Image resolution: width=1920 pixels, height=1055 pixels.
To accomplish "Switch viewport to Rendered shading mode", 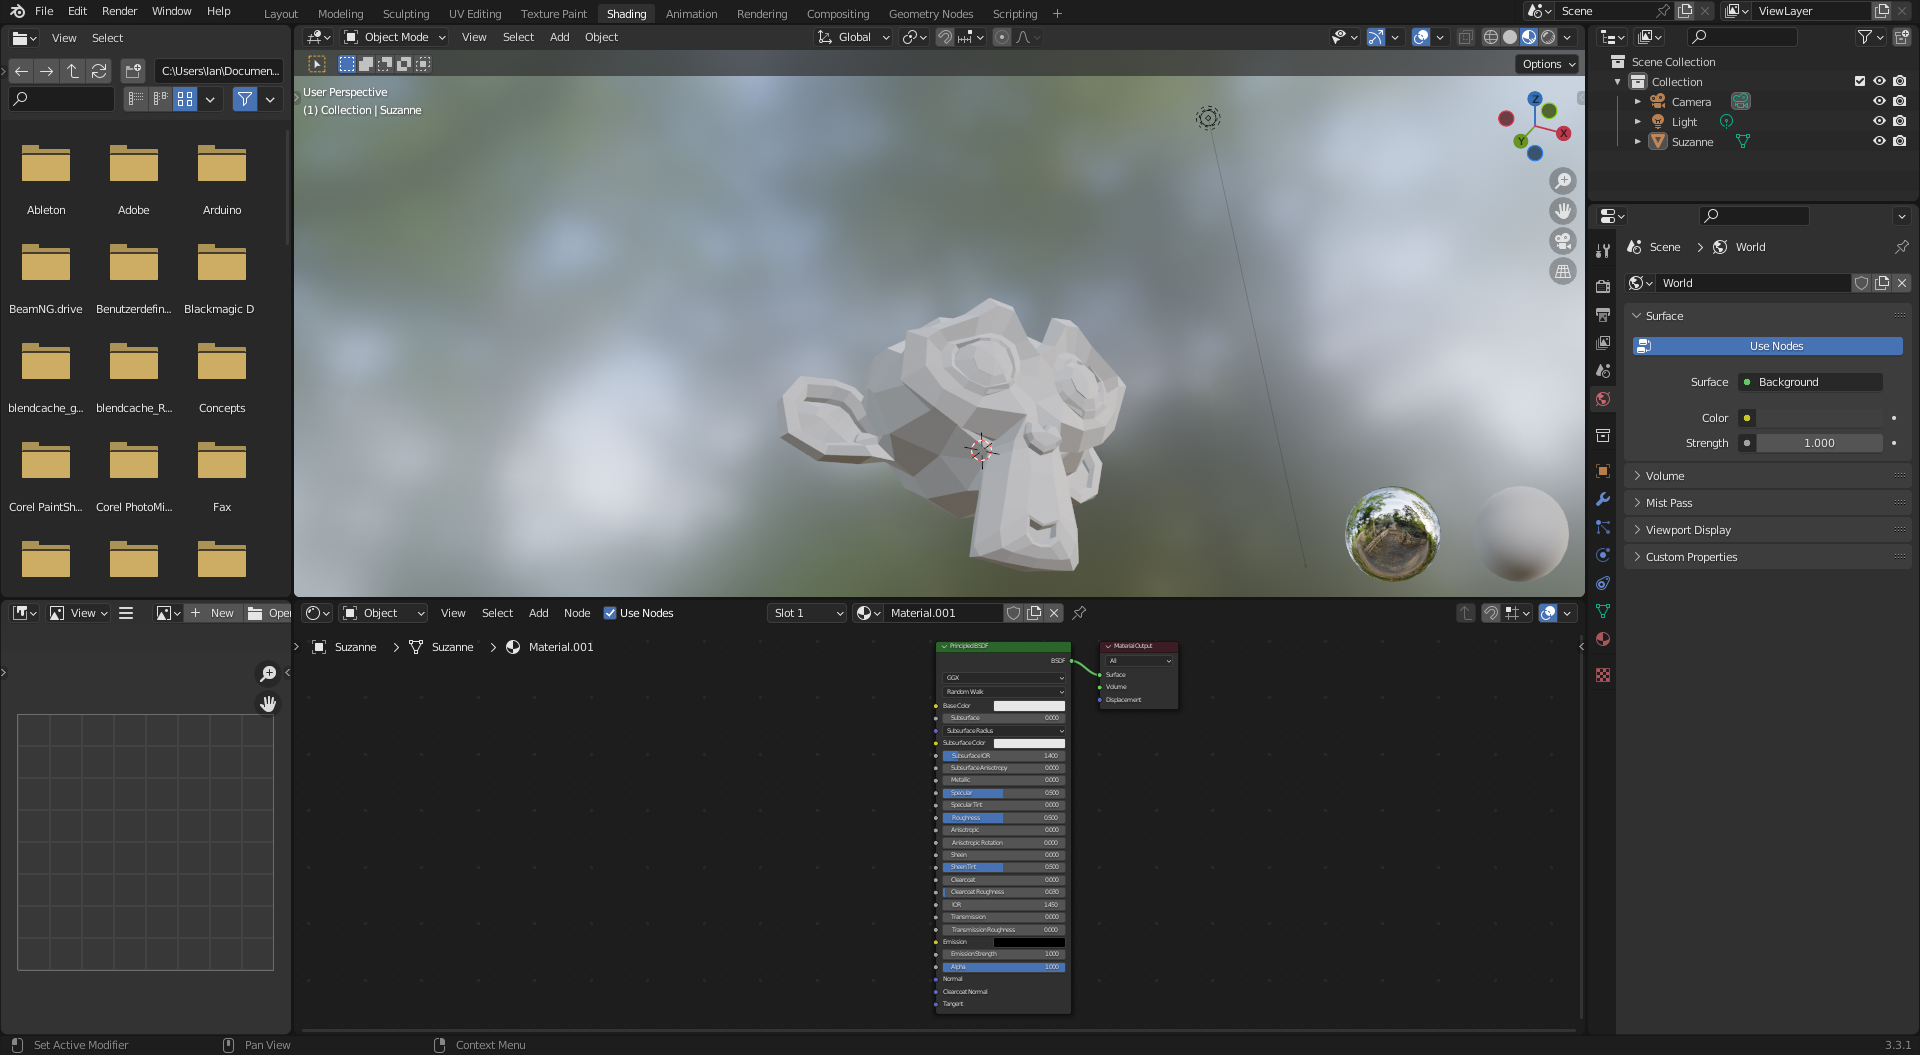I will pyautogui.click(x=1547, y=37).
